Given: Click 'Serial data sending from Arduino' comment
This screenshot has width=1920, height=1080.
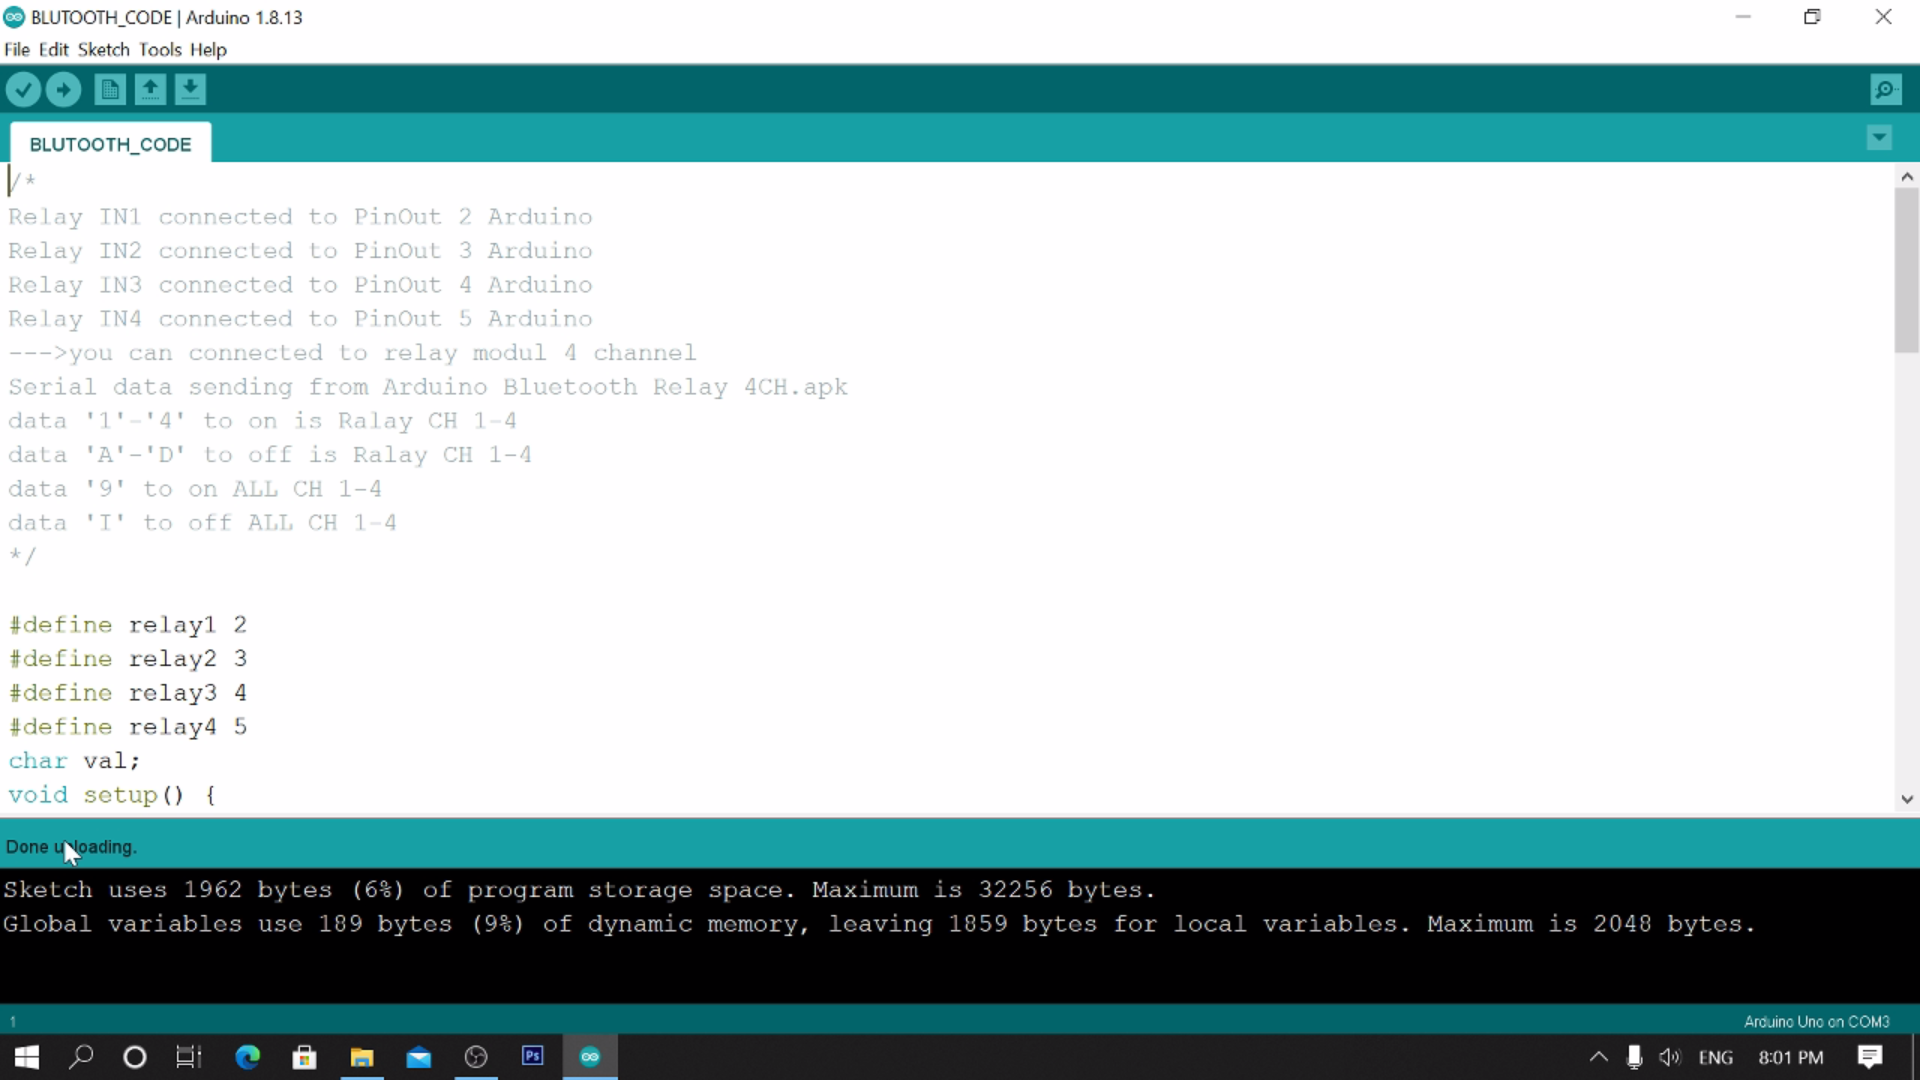Looking at the screenshot, I should click(428, 387).
